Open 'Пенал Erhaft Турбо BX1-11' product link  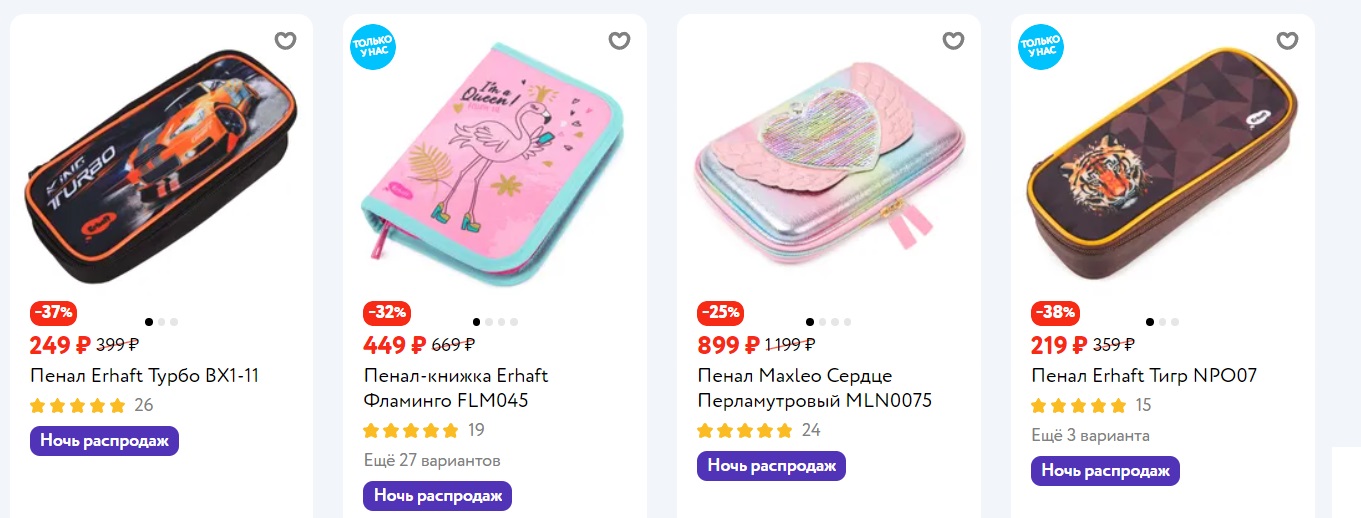145,376
